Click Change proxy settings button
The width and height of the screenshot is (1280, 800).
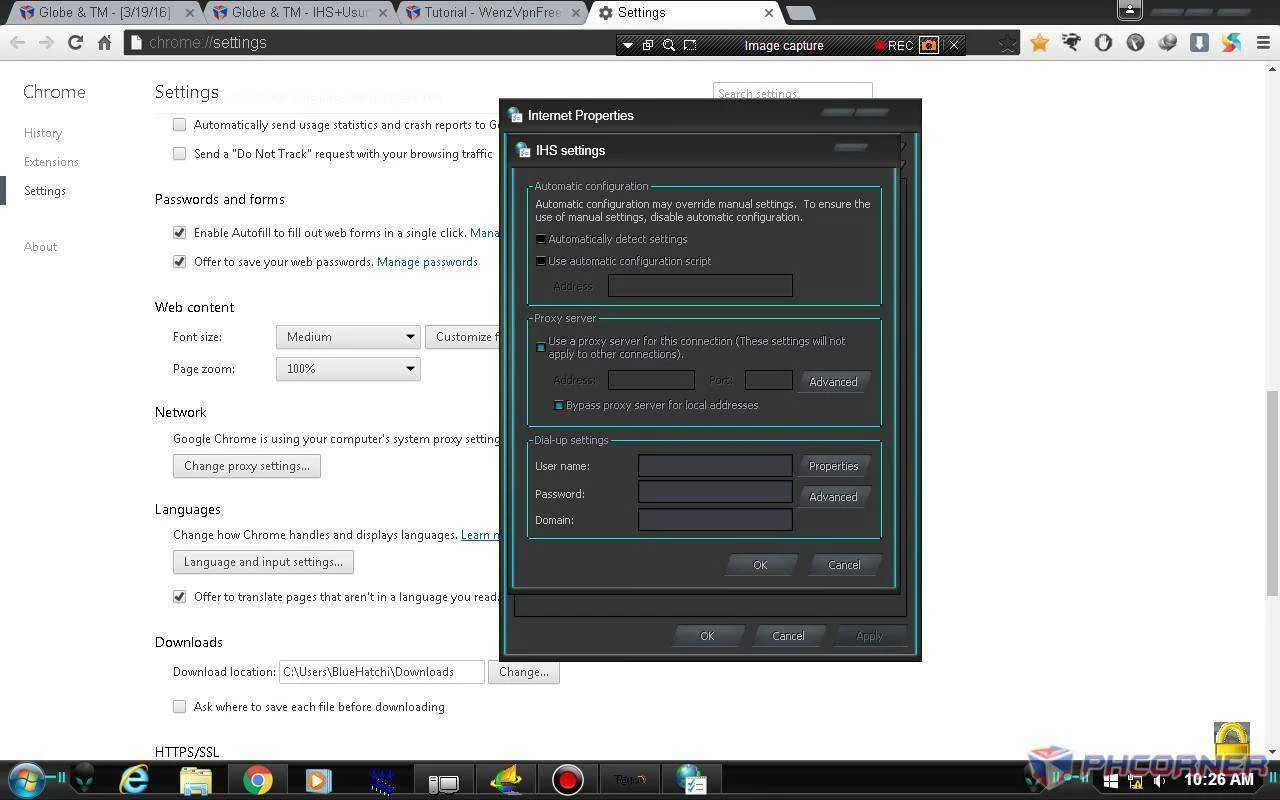247,466
